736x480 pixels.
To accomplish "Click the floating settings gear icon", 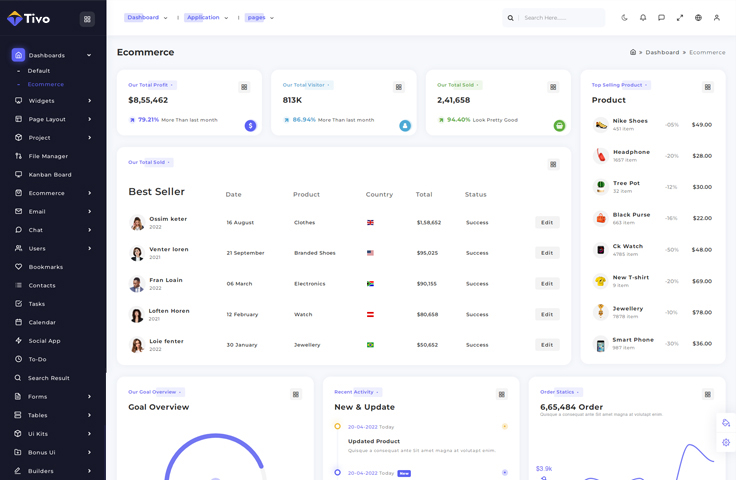I will 726,442.
